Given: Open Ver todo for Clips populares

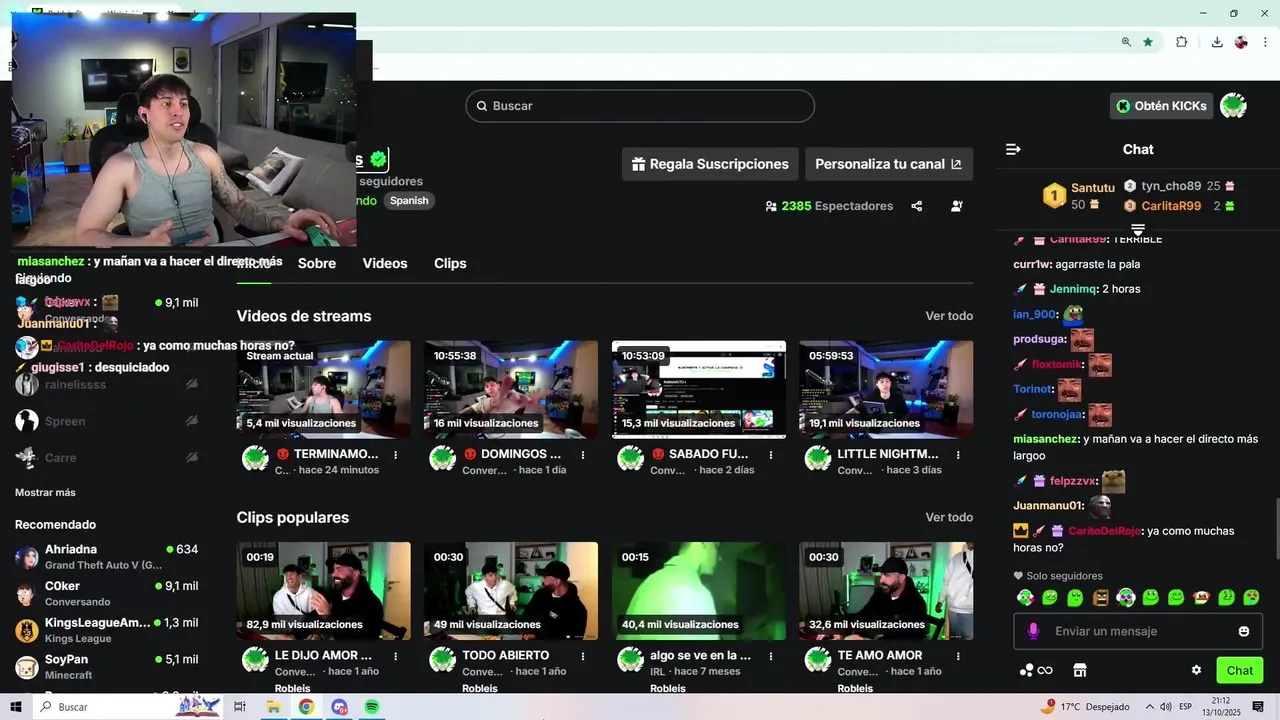Looking at the screenshot, I should 949,517.
